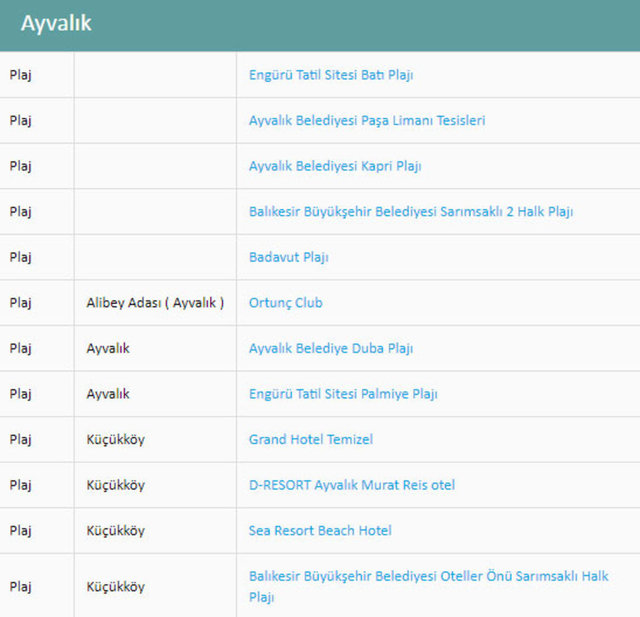Open the Grand Hotel Temizel link

[x=311, y=440]
